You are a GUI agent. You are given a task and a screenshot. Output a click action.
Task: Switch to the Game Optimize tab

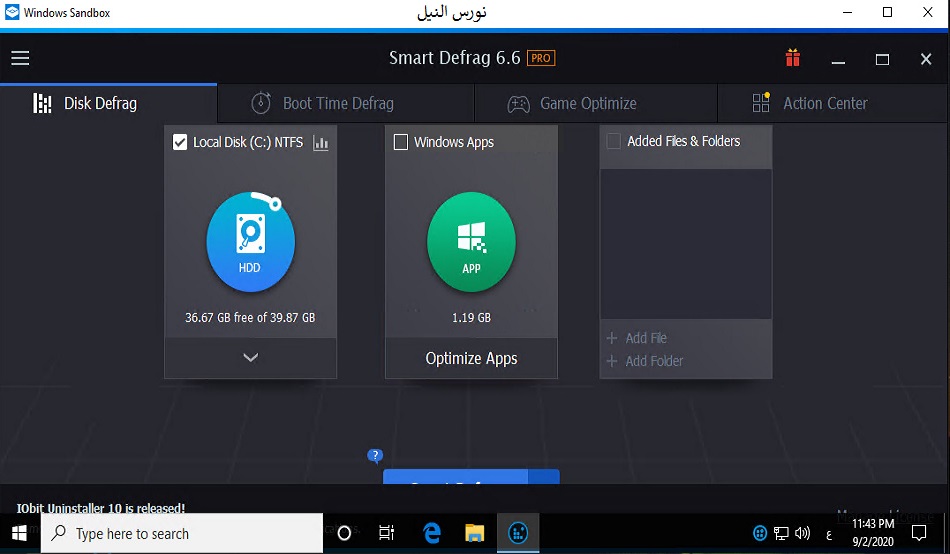point(596,104)
